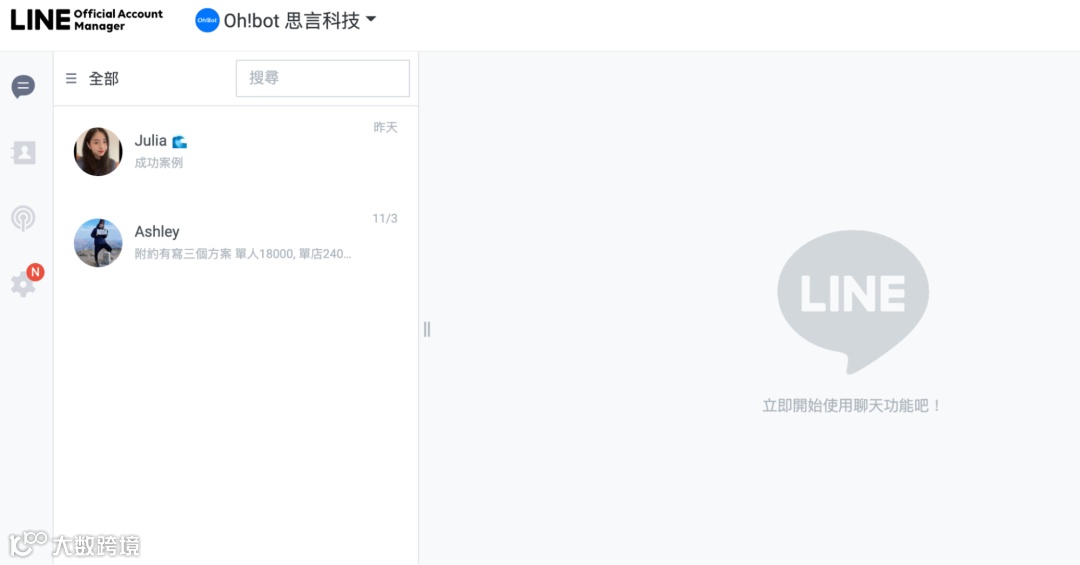Viewport: 1080px width, 565px height.
Task: Open the contacts list sidebar icon
Action: coord(23,152)
